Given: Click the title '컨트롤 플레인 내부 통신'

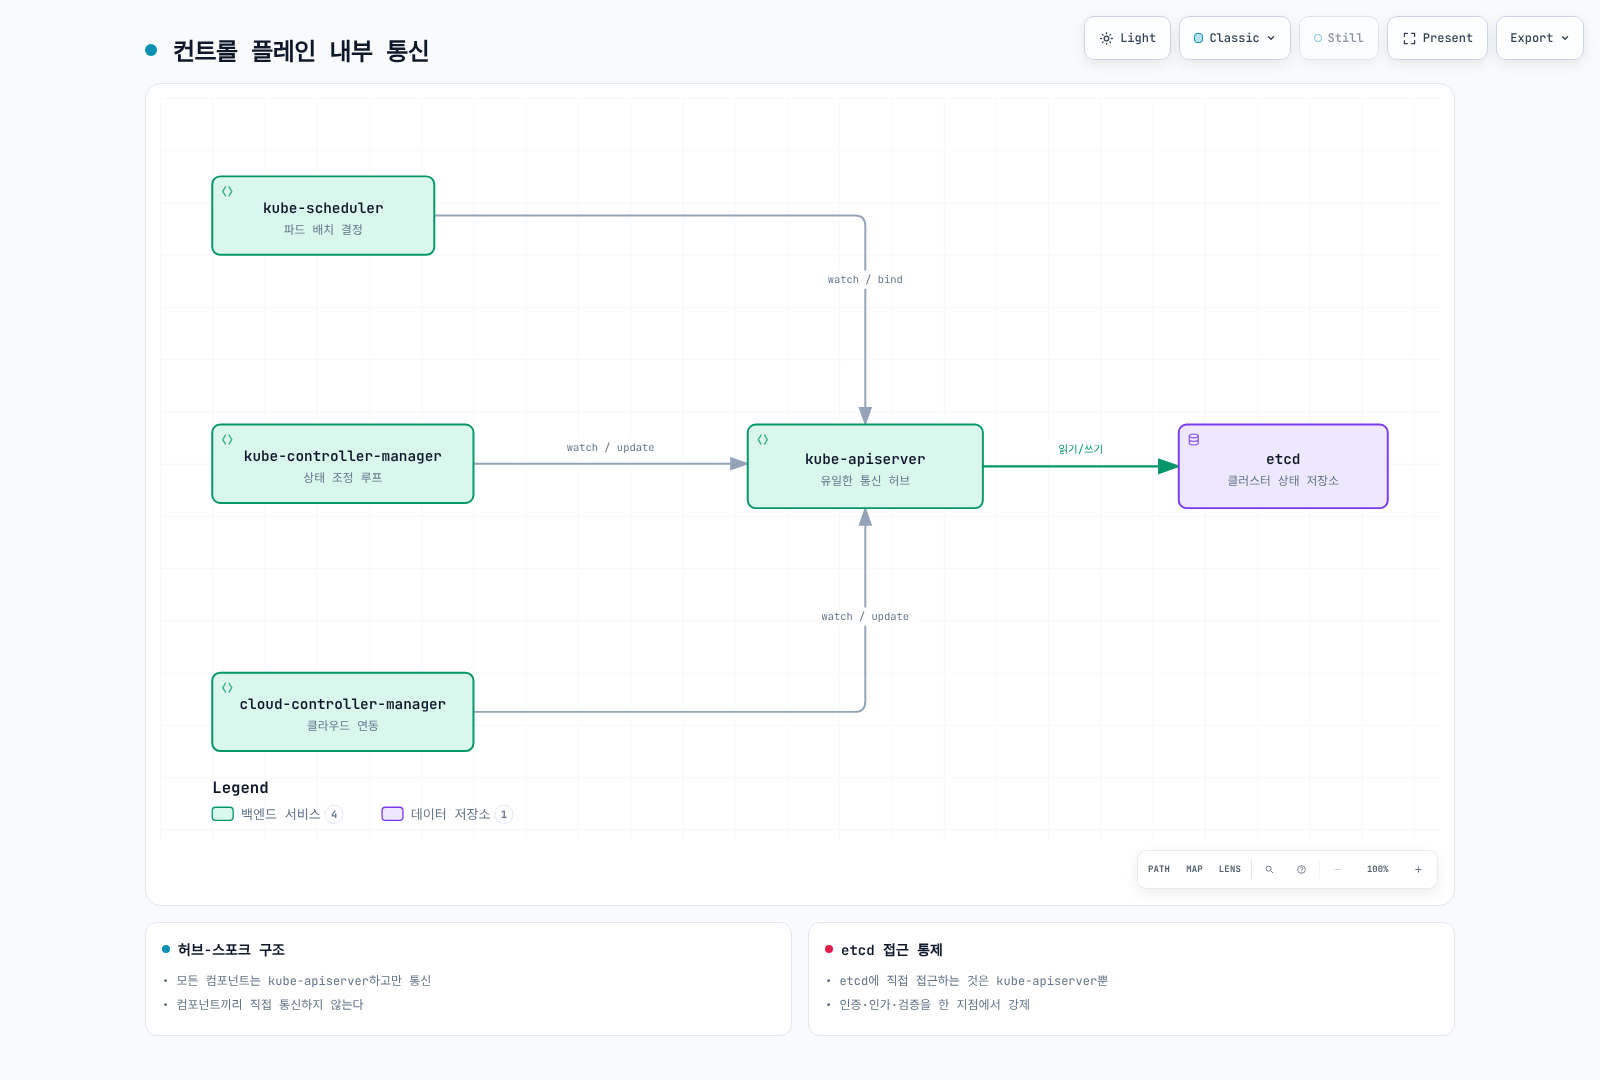Looking at the screenshot, I should [301, 50].
